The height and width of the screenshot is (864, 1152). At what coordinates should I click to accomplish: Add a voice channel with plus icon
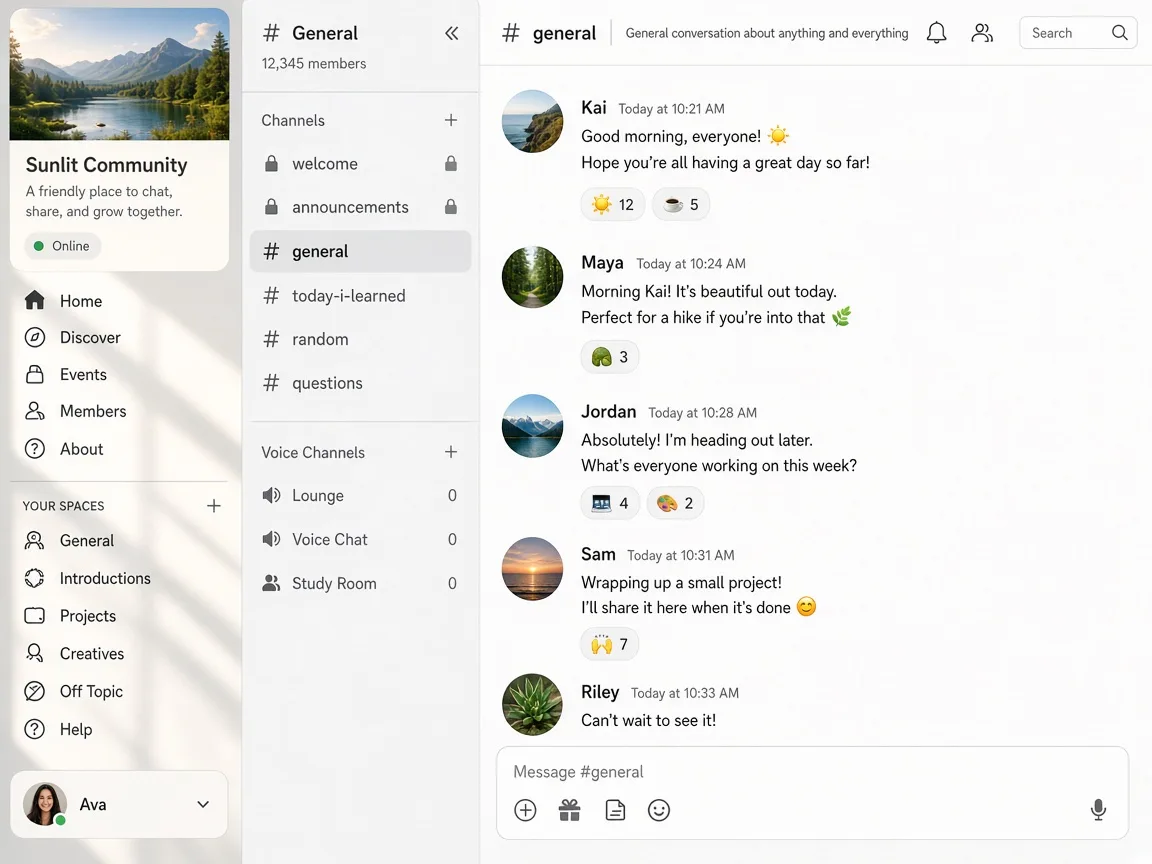pyautogui.click(x=451, y=452)
